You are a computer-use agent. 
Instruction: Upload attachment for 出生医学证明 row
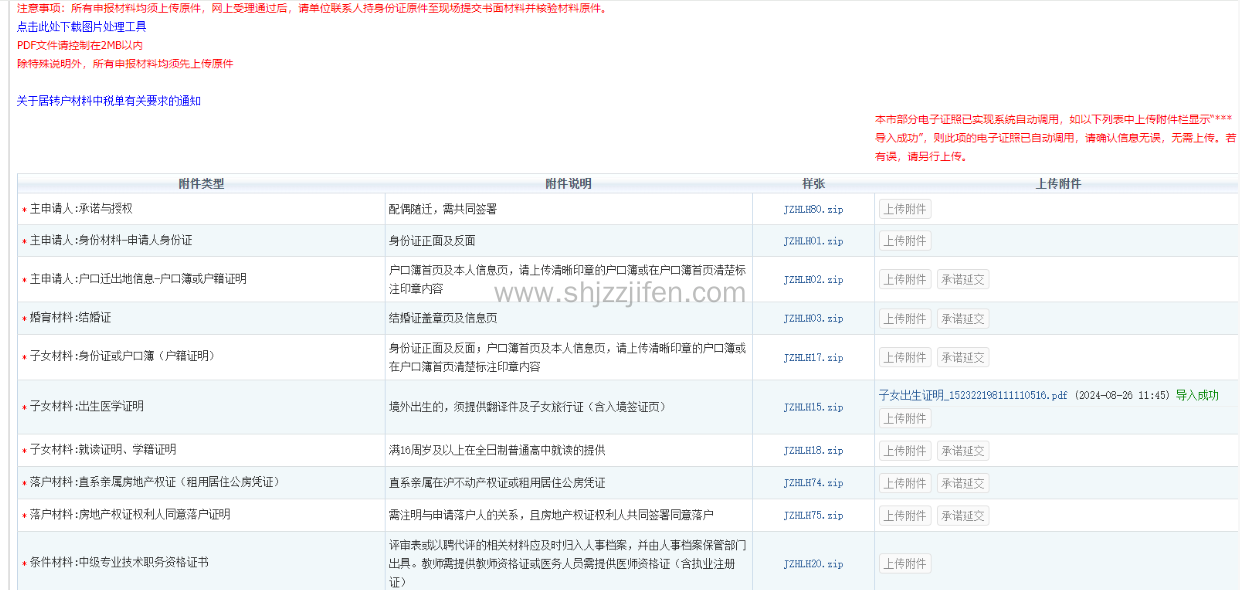click(x=905, y=419)
